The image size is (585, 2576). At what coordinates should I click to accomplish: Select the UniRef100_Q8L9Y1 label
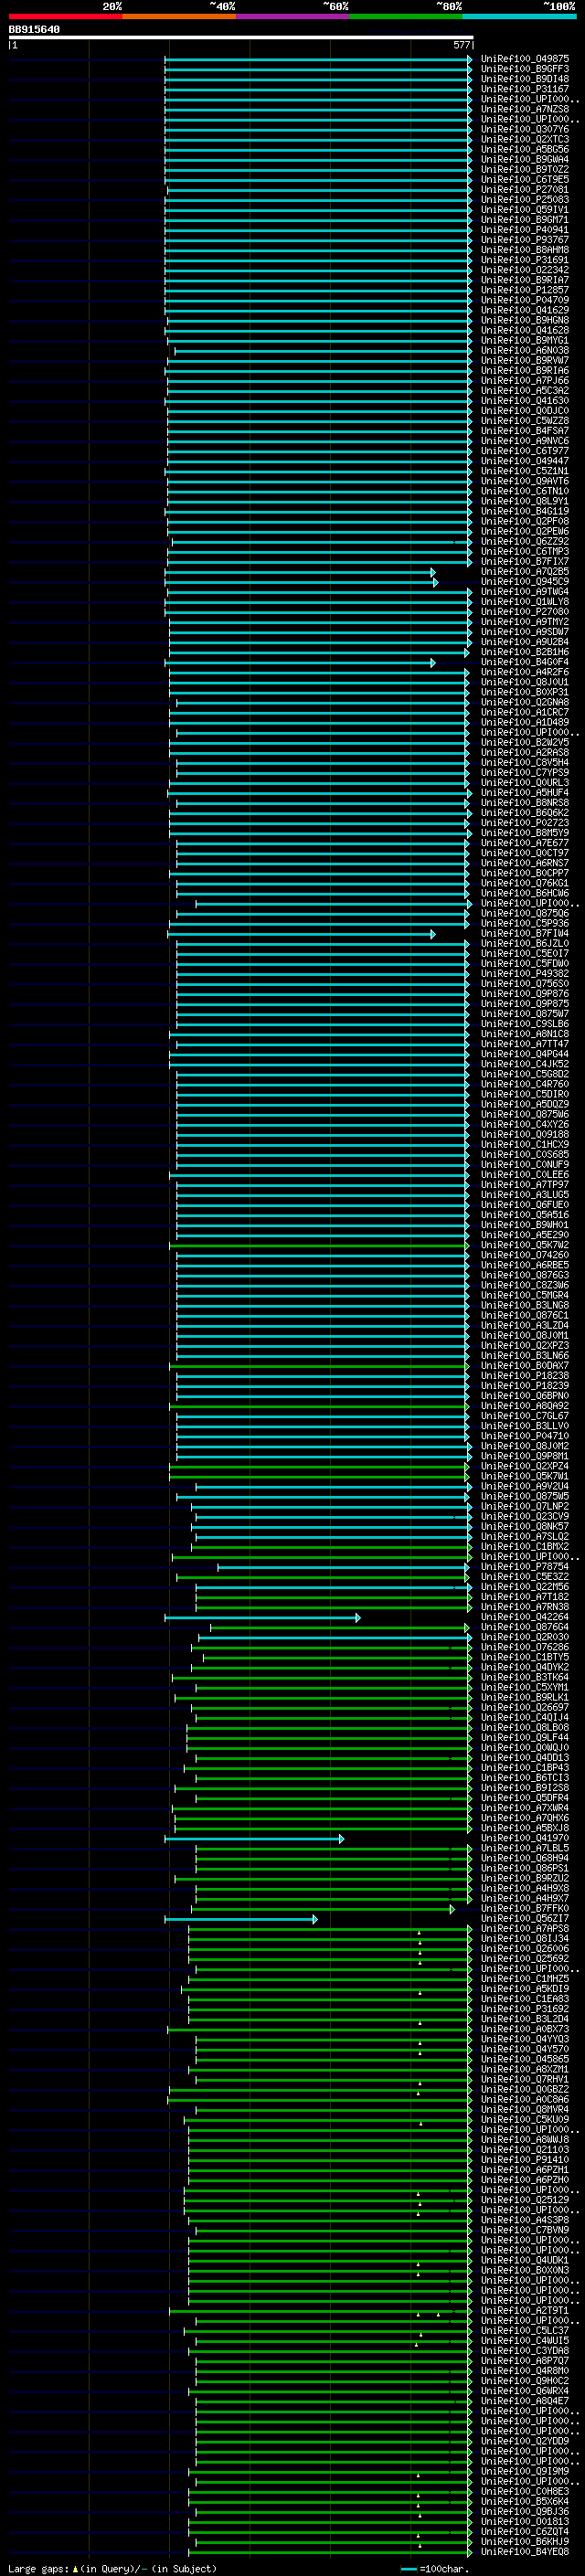[x=525, y=502]
